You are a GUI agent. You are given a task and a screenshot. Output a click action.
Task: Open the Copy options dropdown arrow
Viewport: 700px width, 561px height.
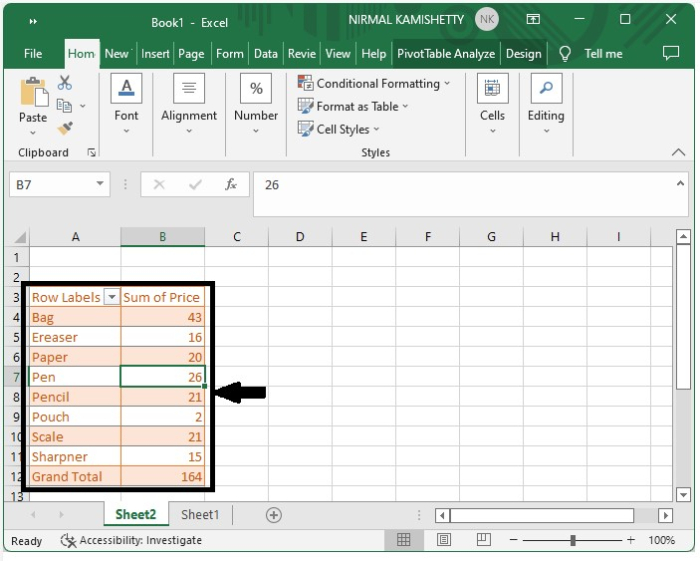[x=83, y=106]
